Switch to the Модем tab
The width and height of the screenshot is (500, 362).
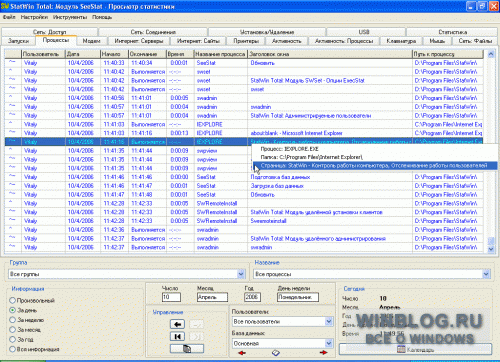92,41
